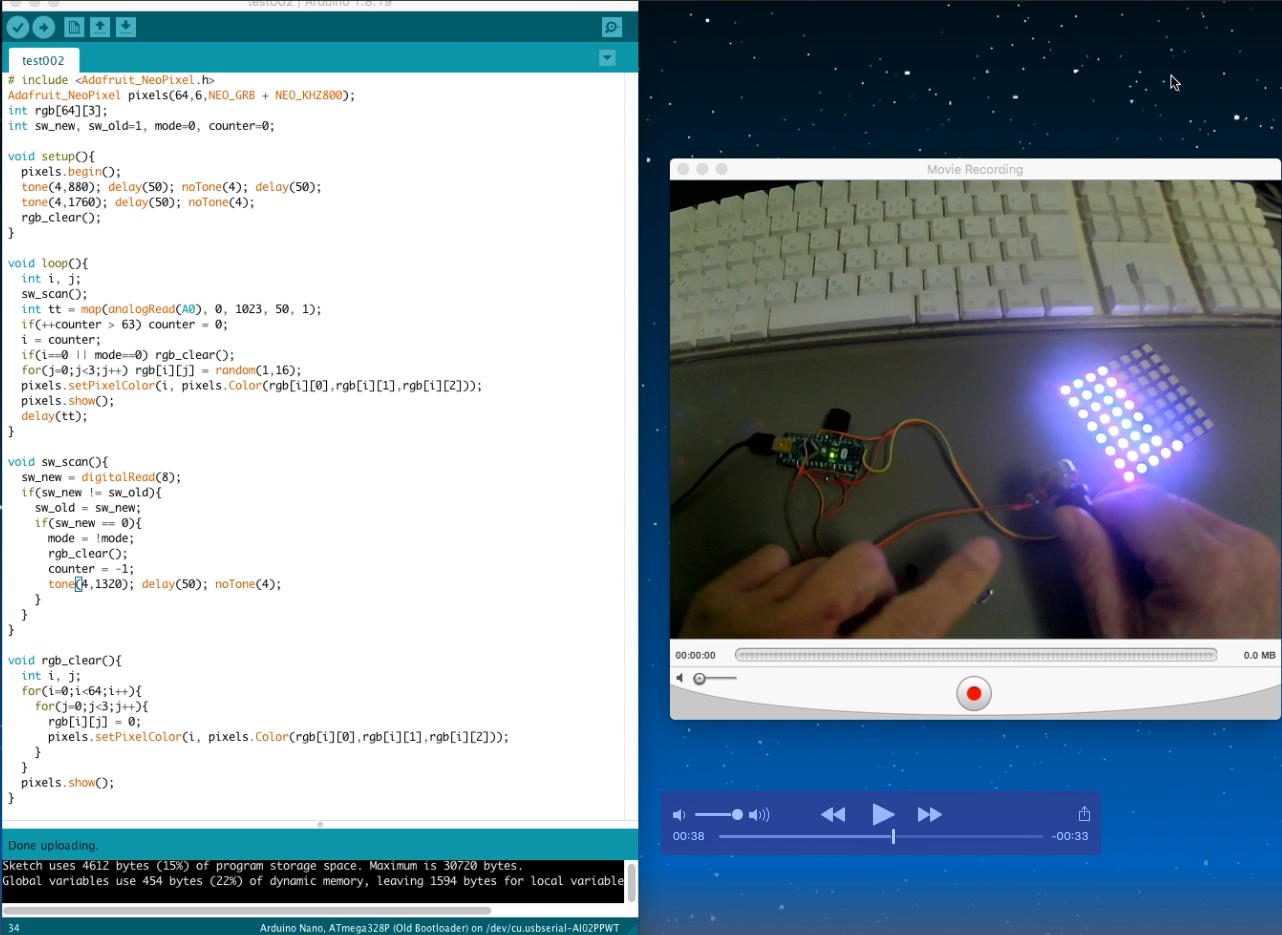
Task: Click the 'counter = -1;' line
Action: (x=91, y=569)
